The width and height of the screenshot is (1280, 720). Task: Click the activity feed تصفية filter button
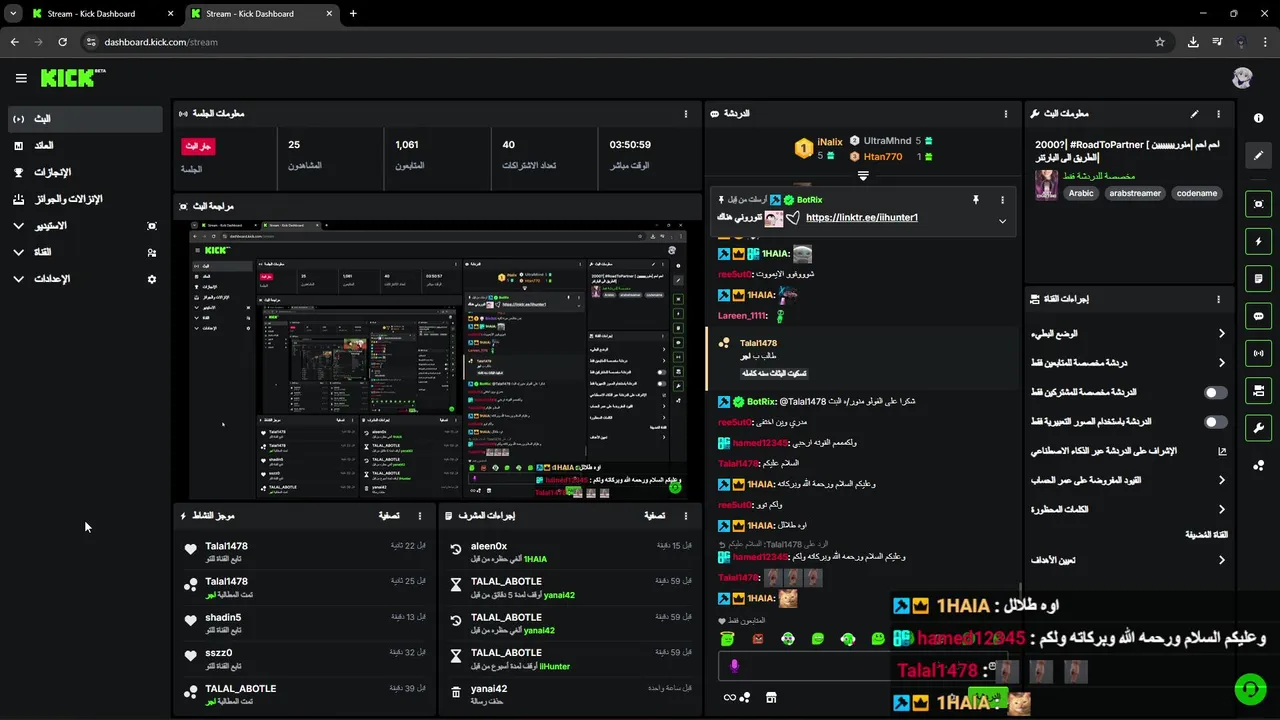pos(389,516)
